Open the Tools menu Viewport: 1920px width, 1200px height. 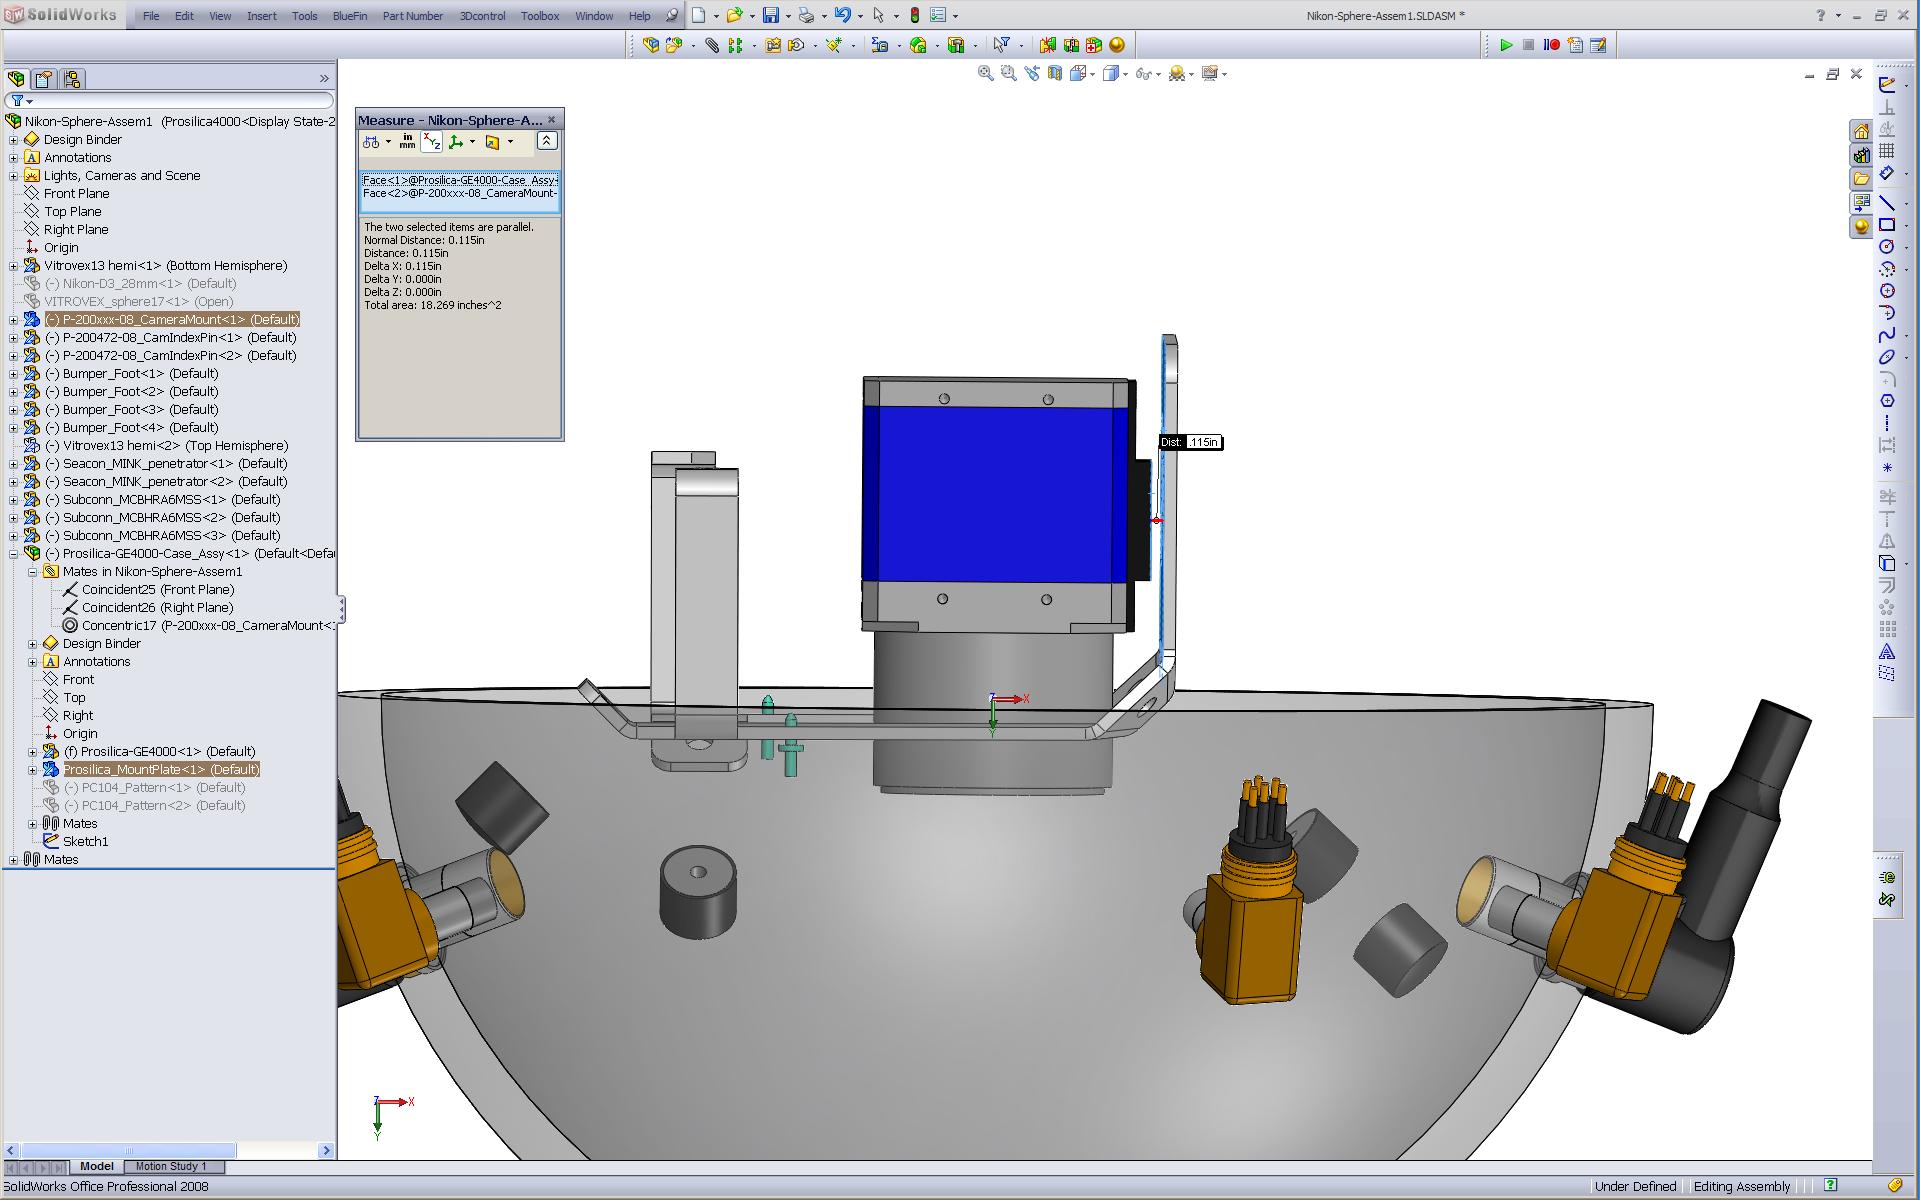click(x=305, y=16)
